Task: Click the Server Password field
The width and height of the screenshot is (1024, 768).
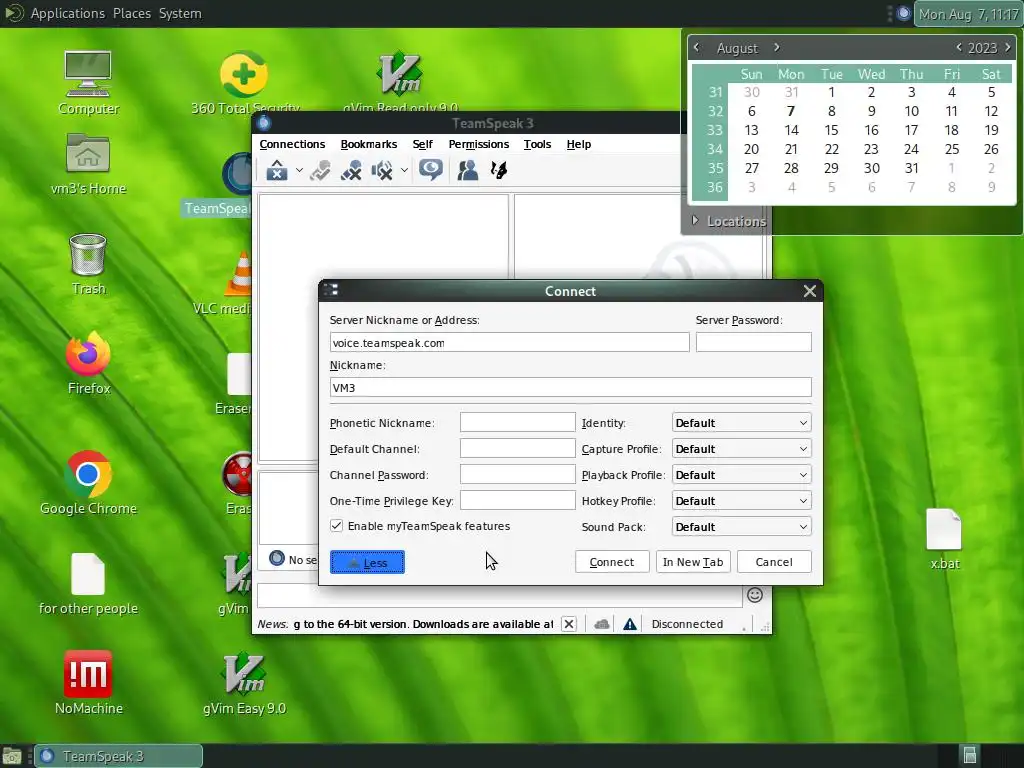Action: point(754,342)
